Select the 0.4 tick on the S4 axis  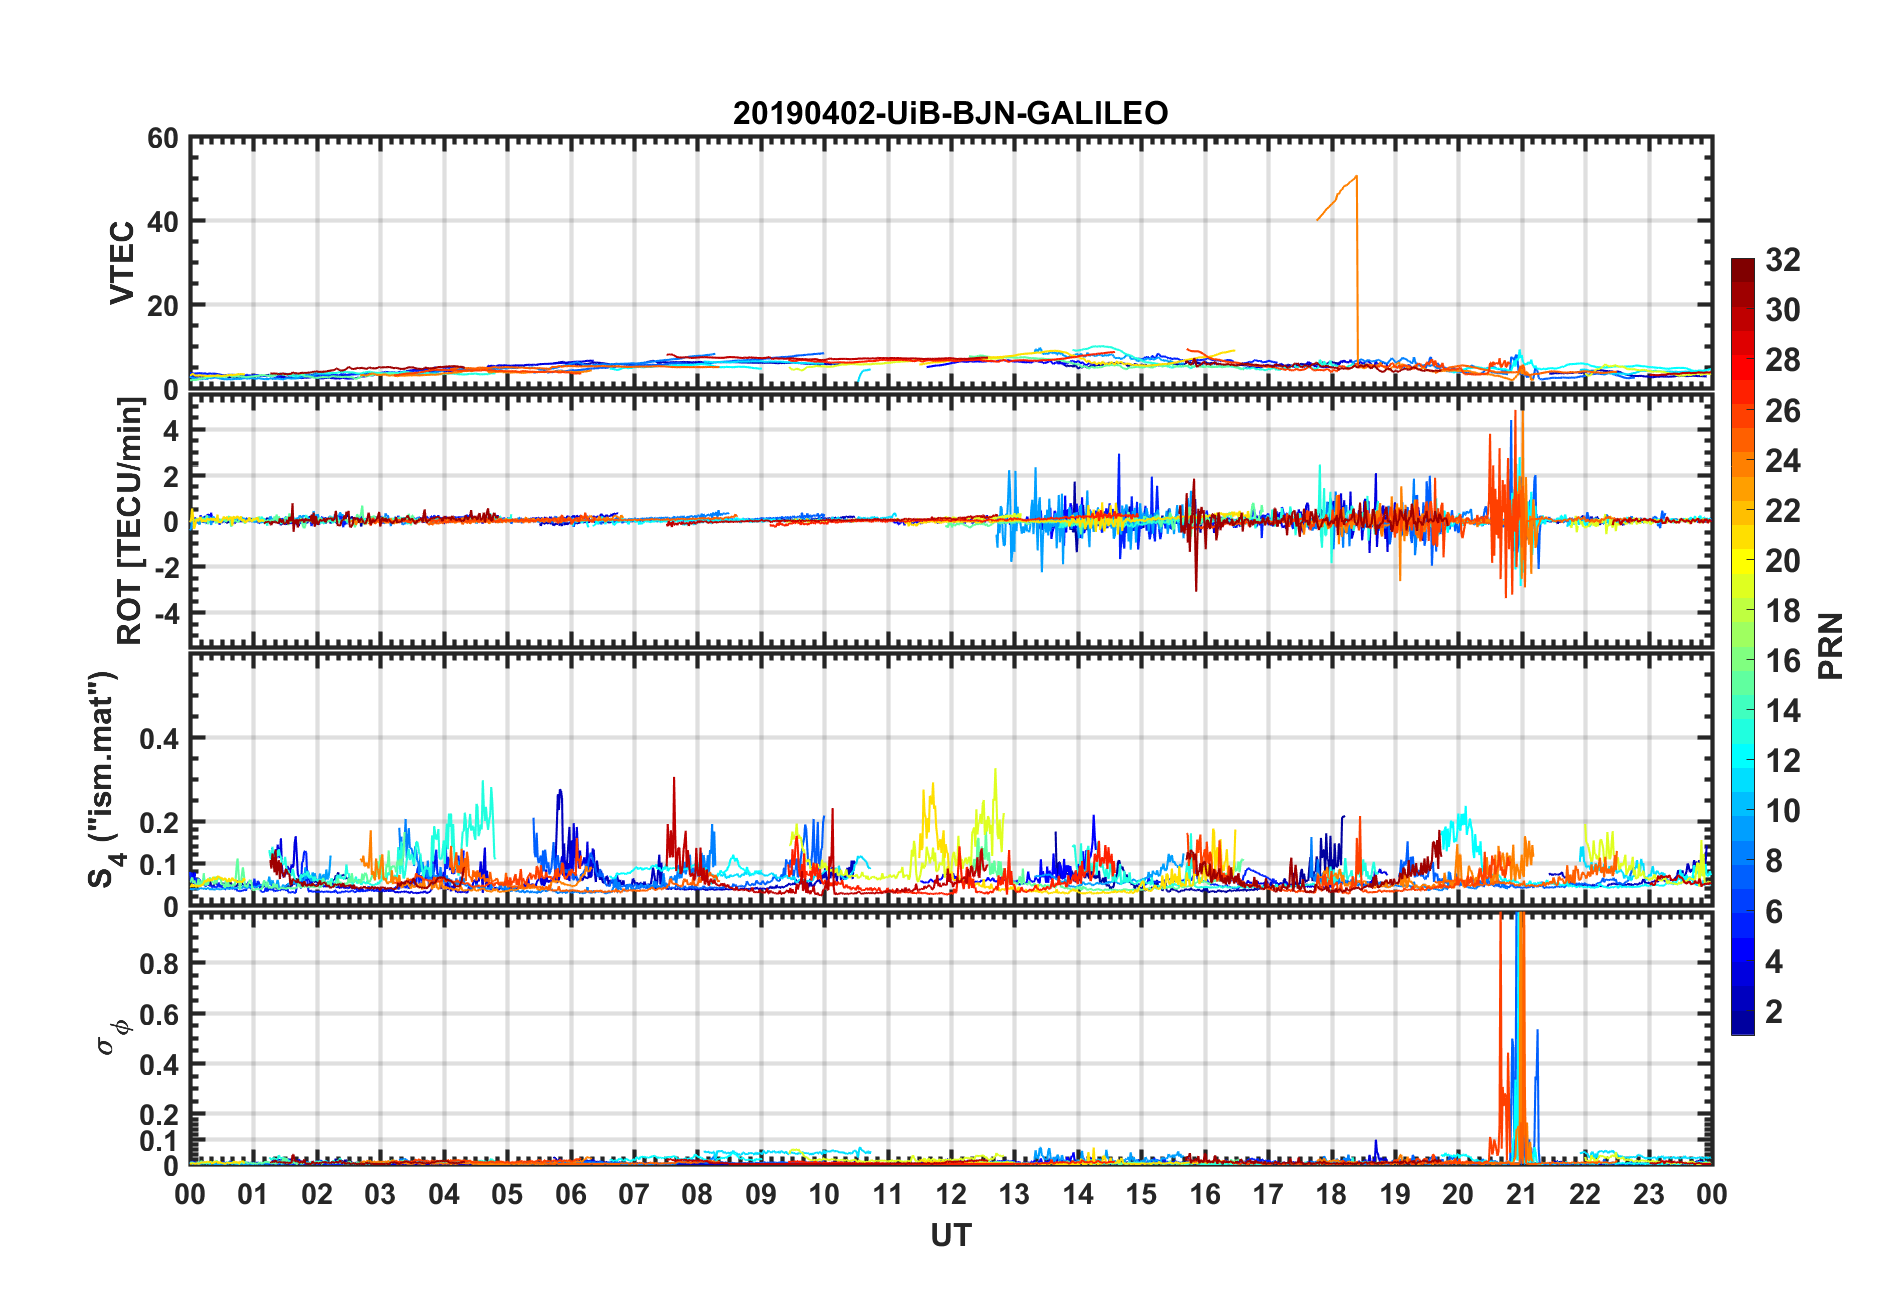160,739
